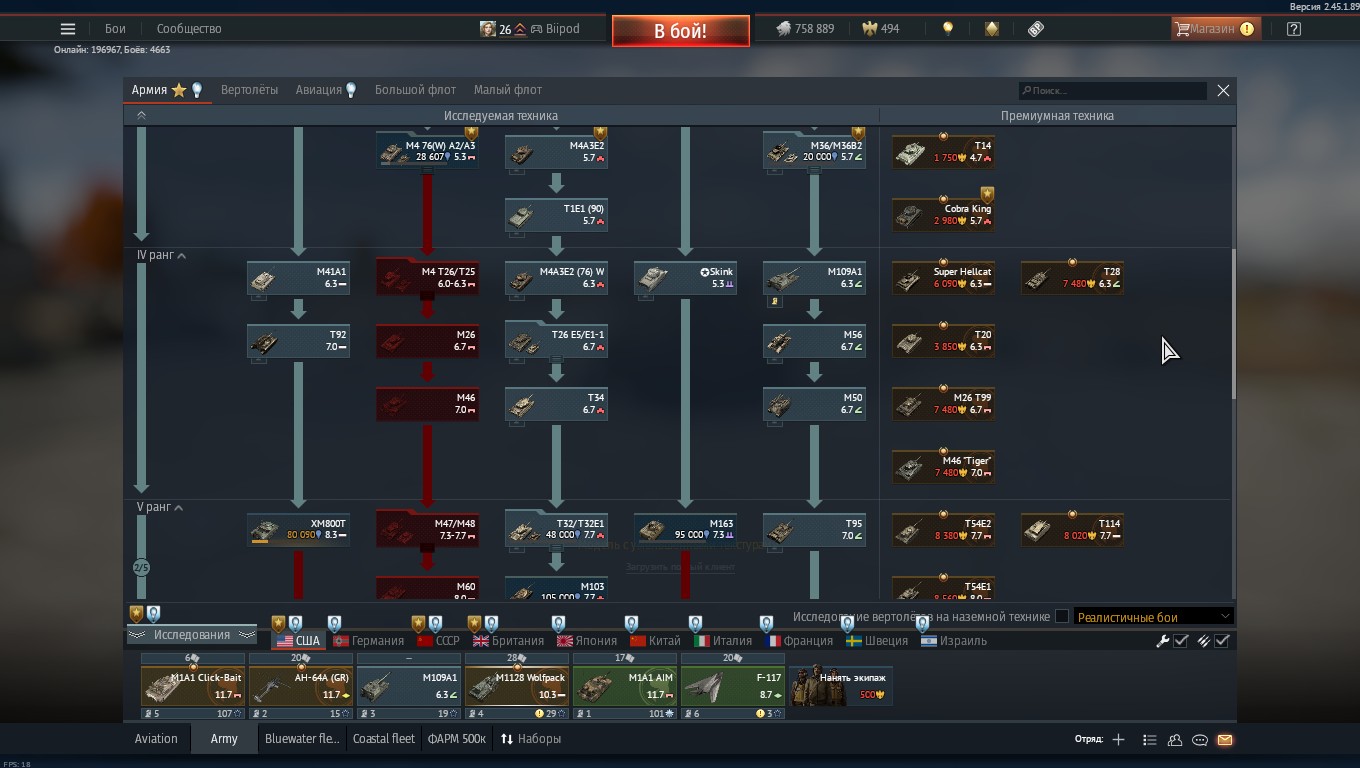Open the hamburger main menu

68,29
